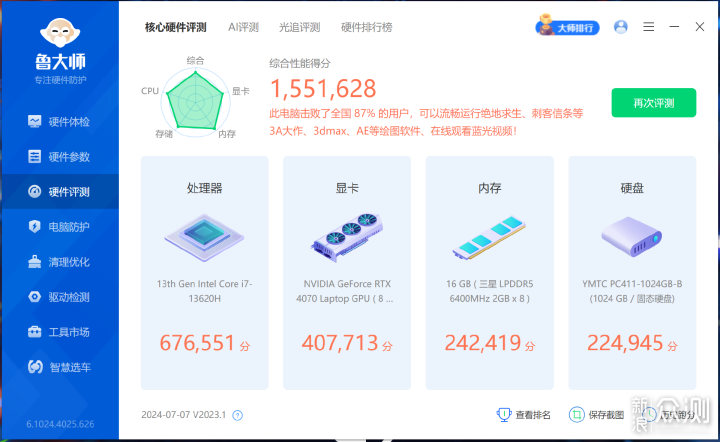Click the green 再次评测 button
Viewport: 720px width, 442px height.
tap(653, 103)
